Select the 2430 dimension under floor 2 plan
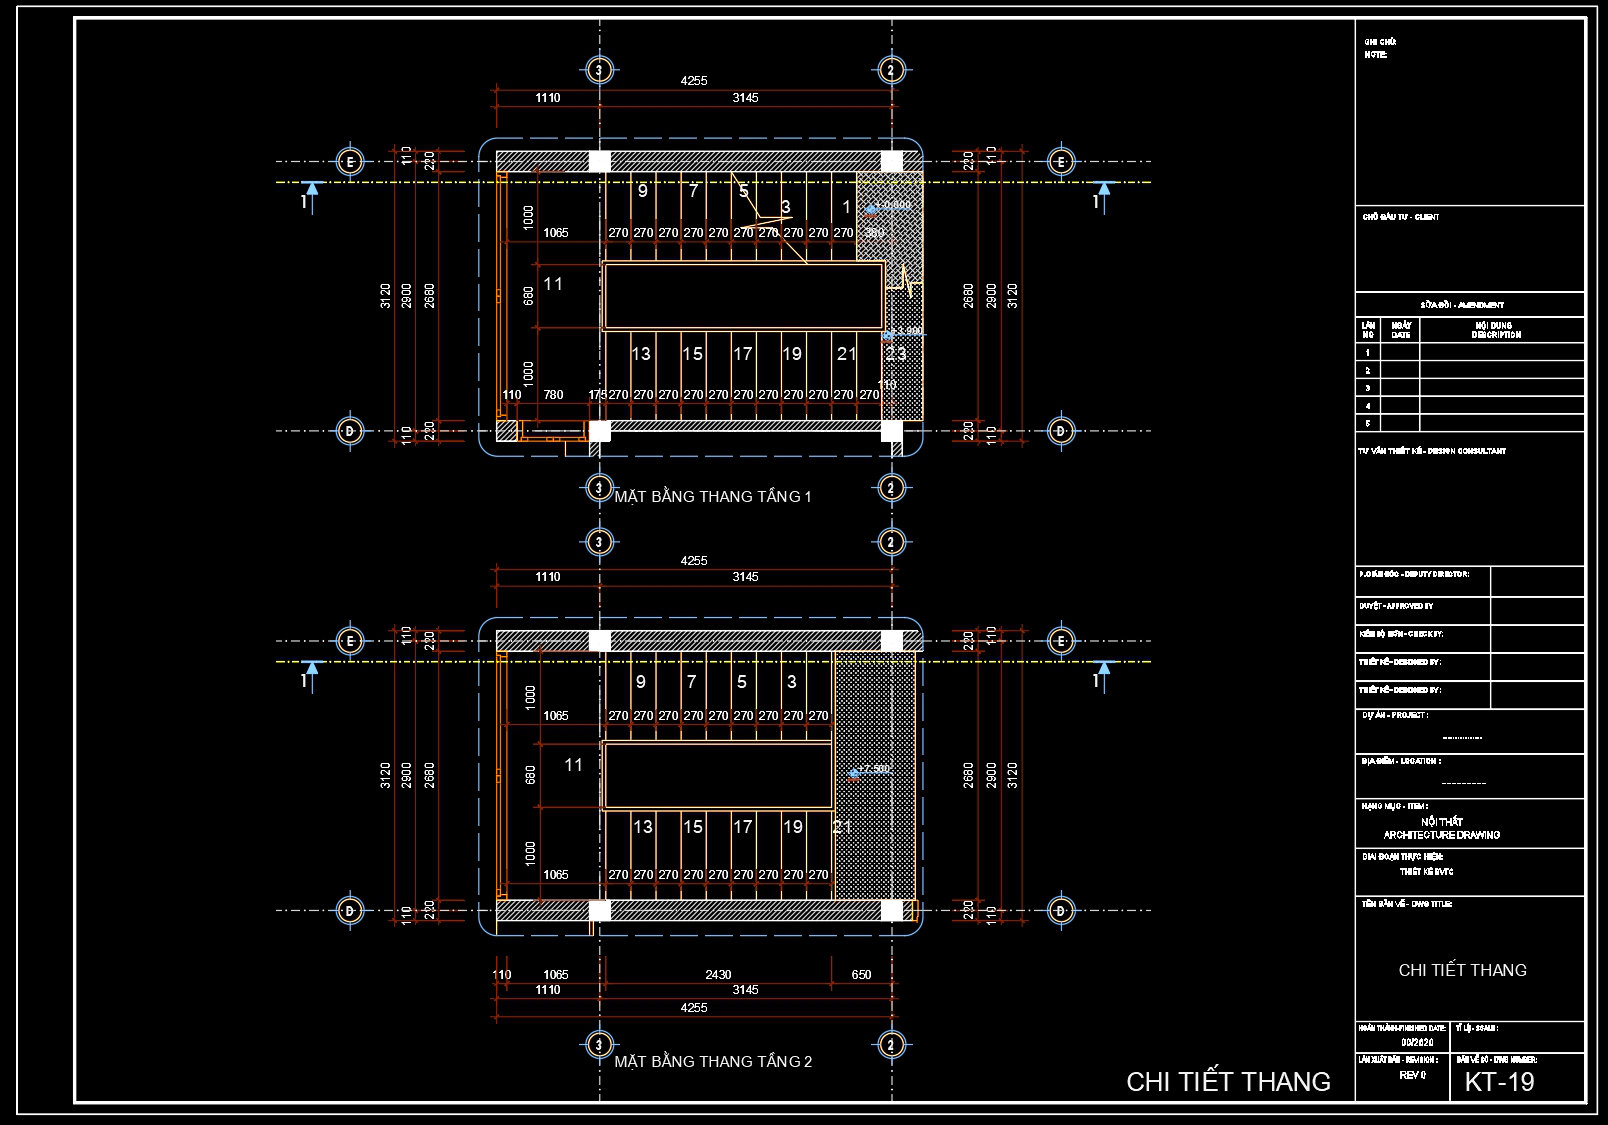The image size is (1608, 1125). (x=718, y=975)
